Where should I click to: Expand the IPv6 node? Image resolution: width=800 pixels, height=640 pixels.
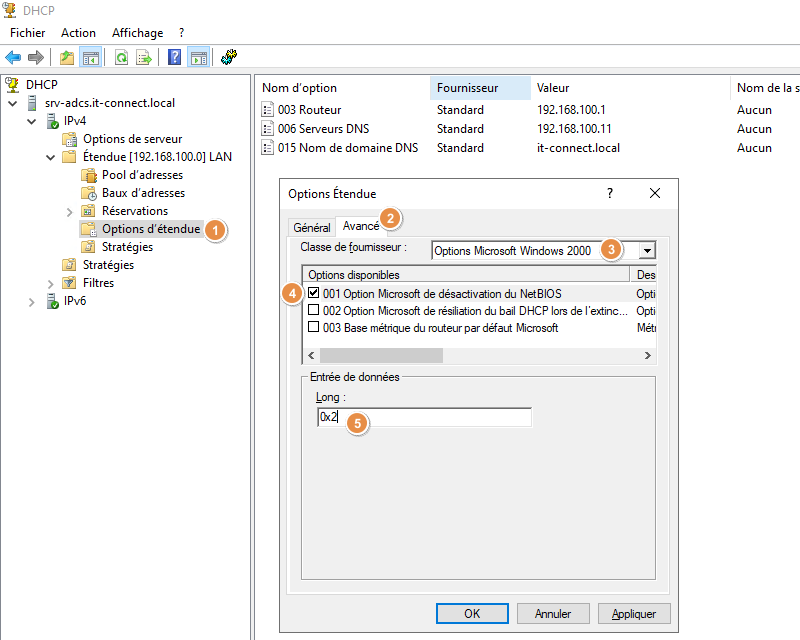[x=32, y=302]
